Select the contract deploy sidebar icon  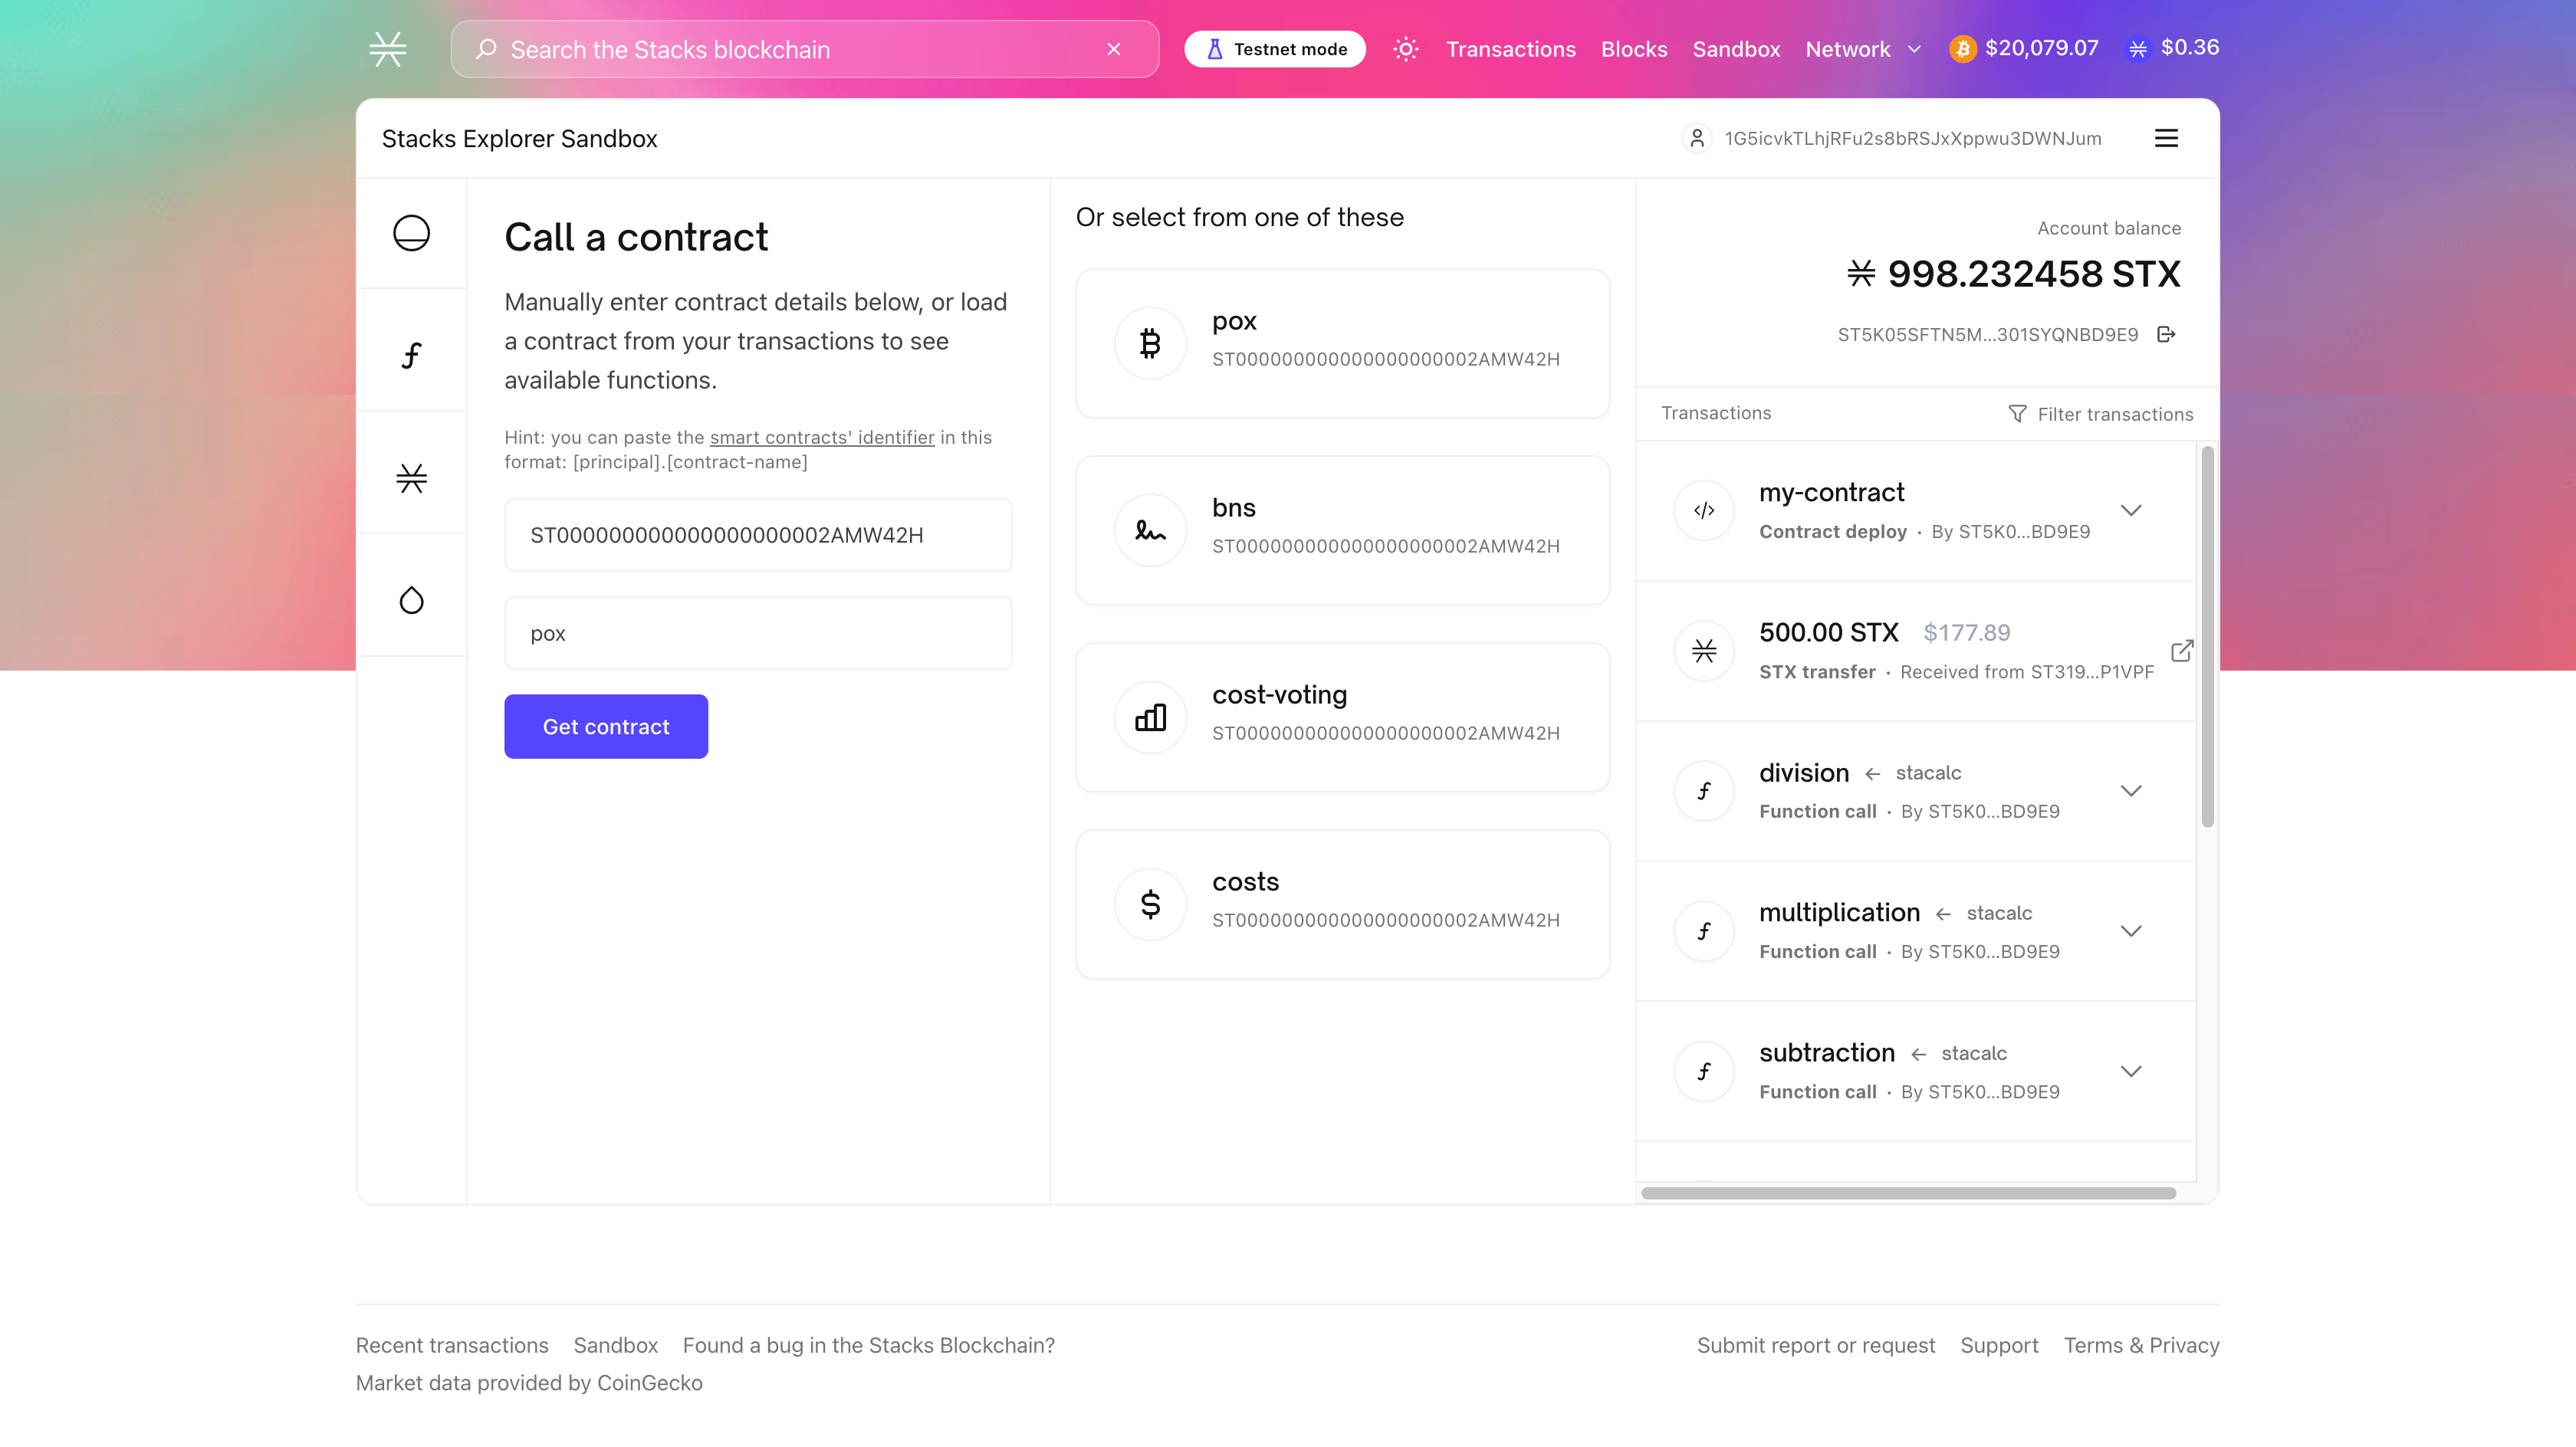[411, 233]
